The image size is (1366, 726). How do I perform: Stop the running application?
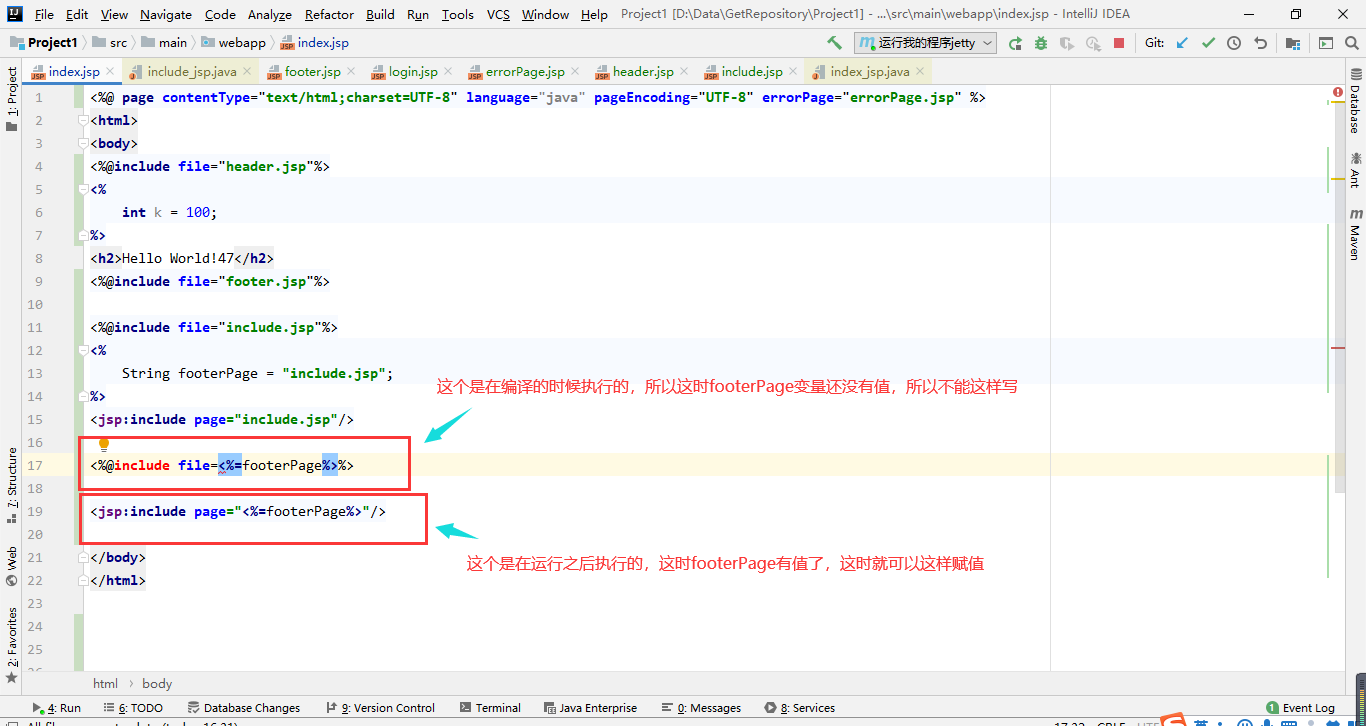pos(1118,42)
